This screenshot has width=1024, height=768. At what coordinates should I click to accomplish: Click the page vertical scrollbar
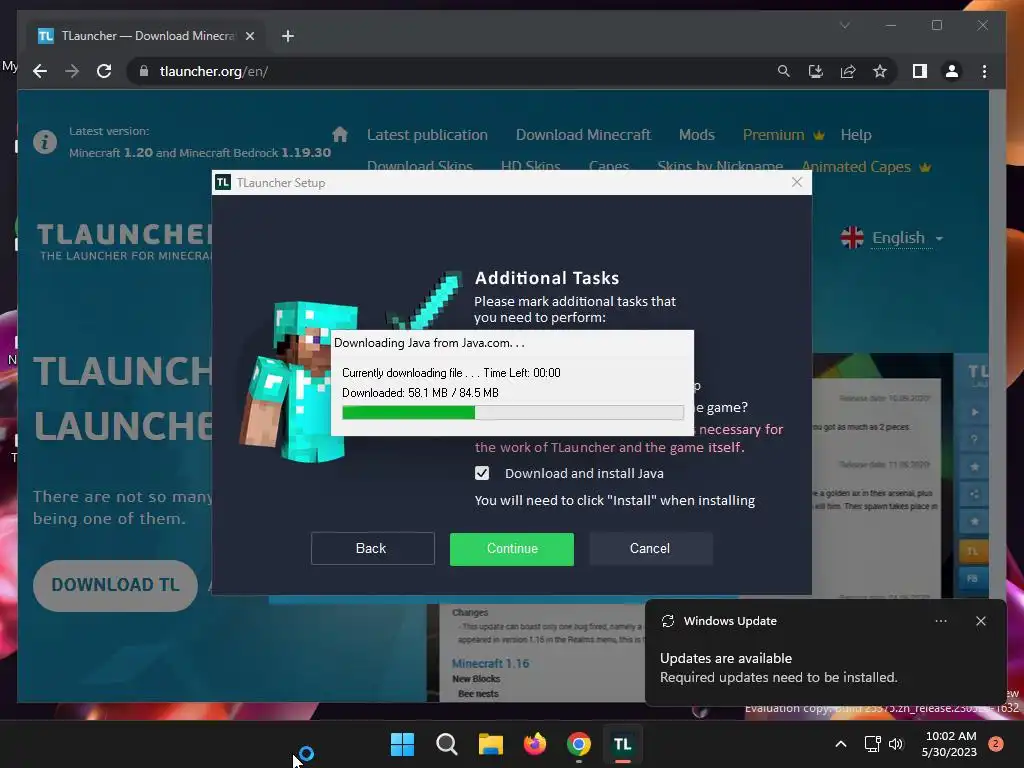coord(997,396)
